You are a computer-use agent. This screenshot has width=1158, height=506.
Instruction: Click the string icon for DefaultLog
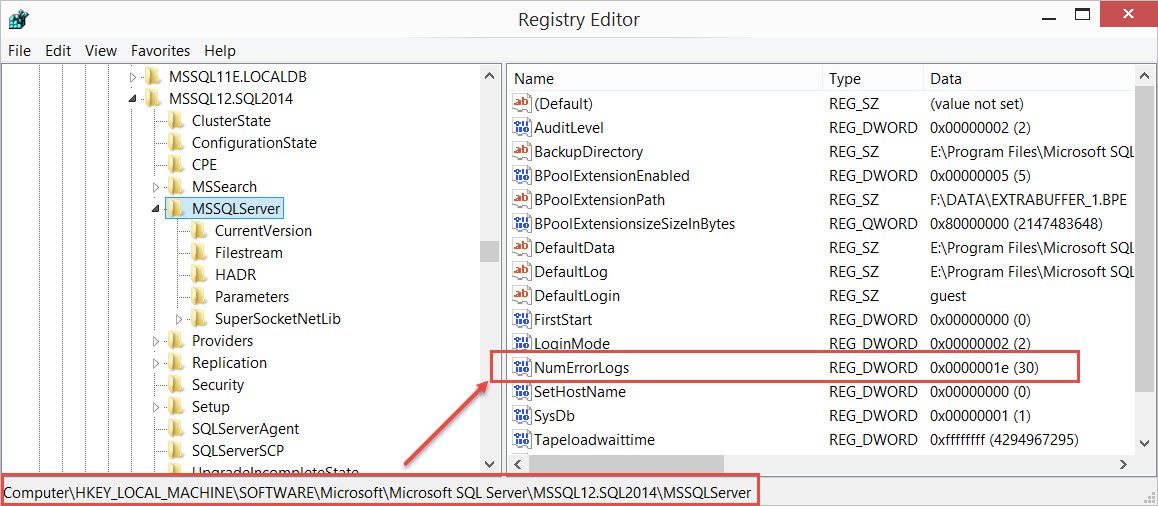point(522,271)
